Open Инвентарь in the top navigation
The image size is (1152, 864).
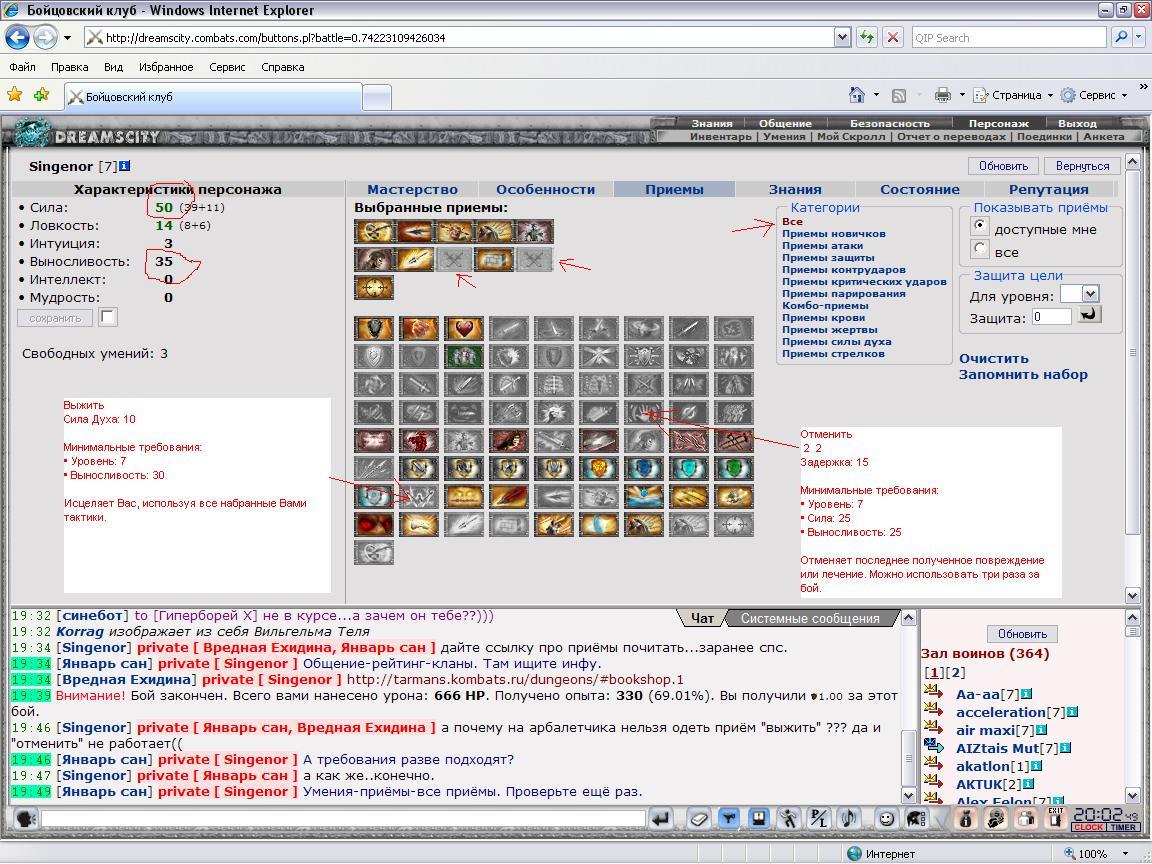click(721, 136)
